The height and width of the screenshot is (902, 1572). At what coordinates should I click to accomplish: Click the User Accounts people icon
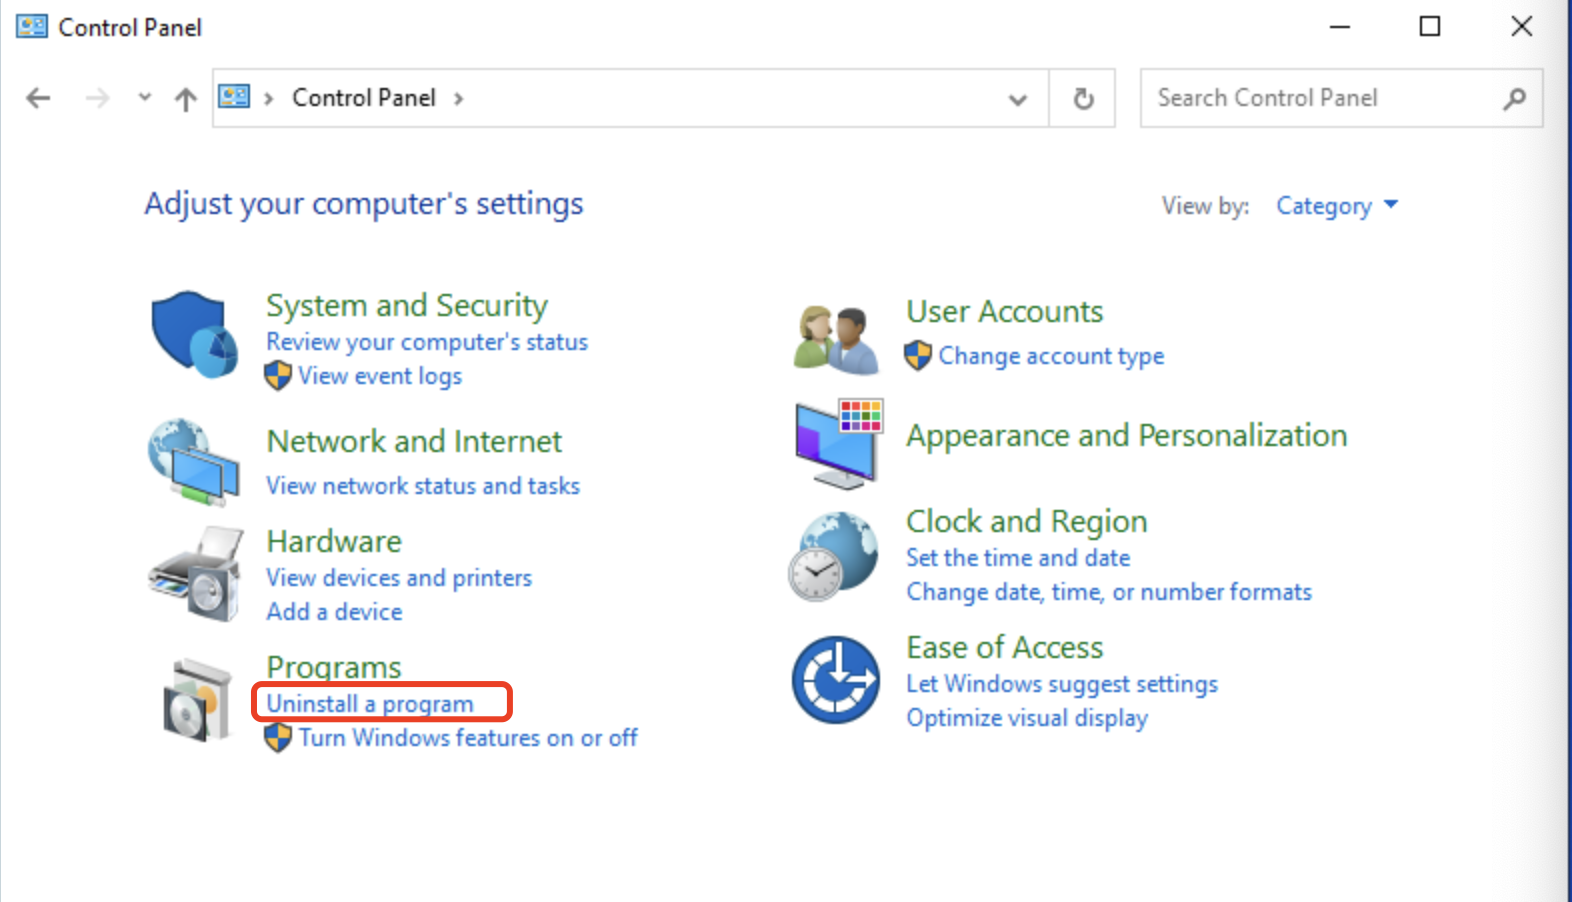(x=836, y=338)
